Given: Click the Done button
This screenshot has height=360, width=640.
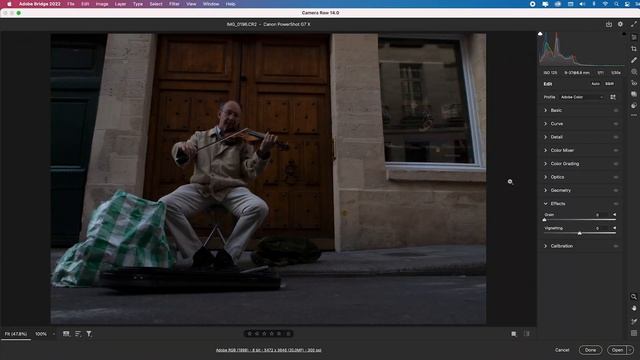Looking at the screenshot, I should click(590, 350).
